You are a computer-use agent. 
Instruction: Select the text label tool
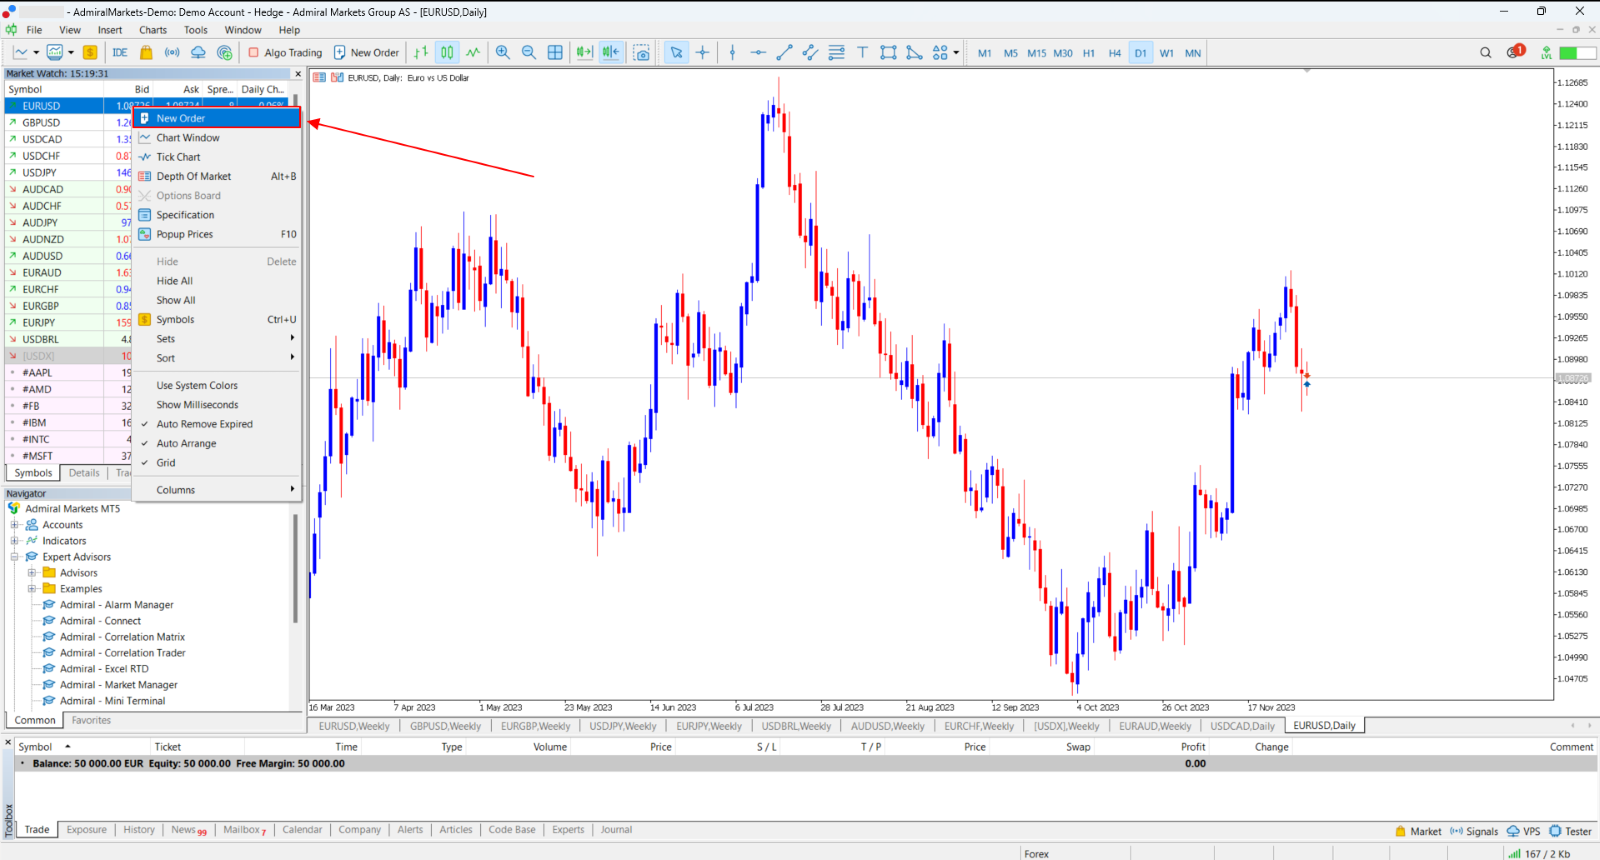pyautogui.click(x=863, y=53)
